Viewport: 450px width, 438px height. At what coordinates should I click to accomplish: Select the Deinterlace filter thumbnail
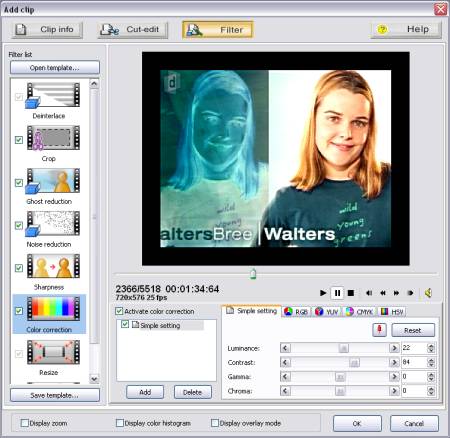click(x=53, y=95)
